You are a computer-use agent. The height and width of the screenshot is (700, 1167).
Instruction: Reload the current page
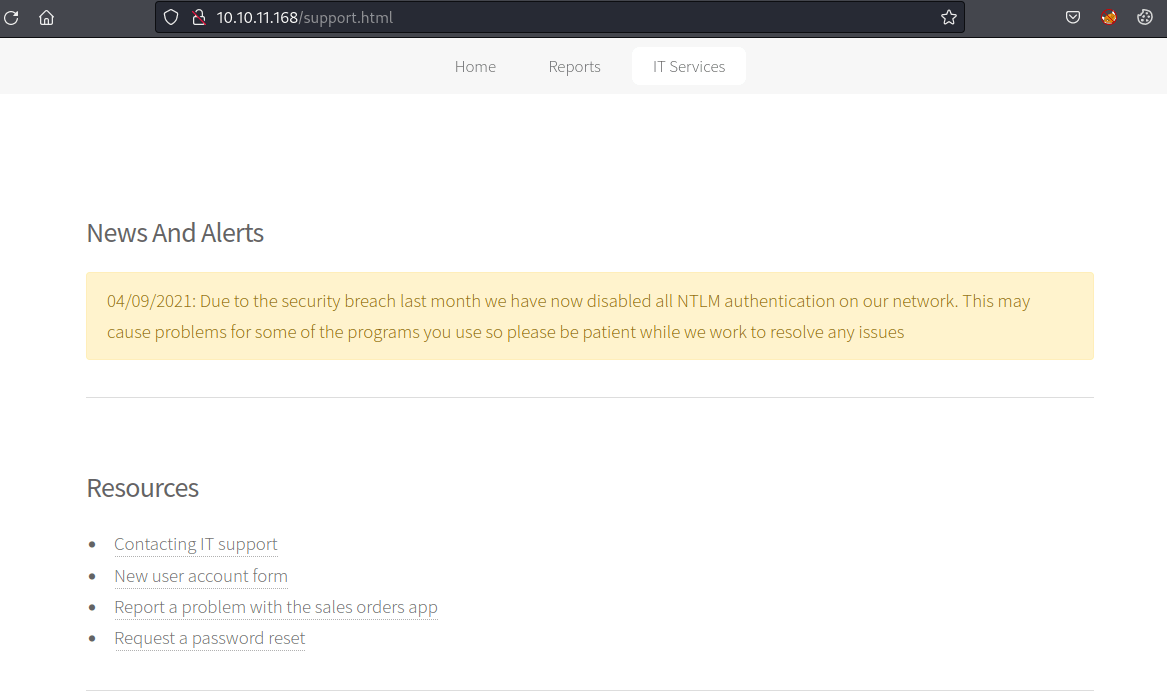[11, 17]
